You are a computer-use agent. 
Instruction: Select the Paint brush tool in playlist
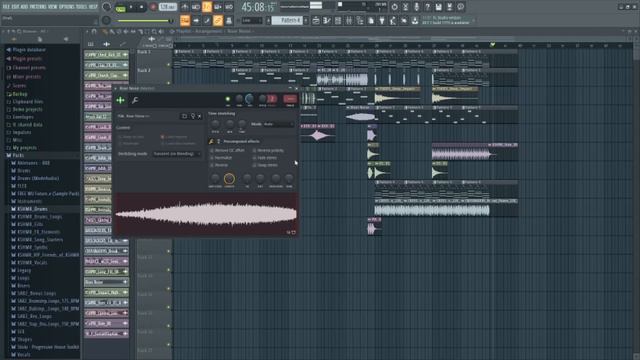click(112, 31)
